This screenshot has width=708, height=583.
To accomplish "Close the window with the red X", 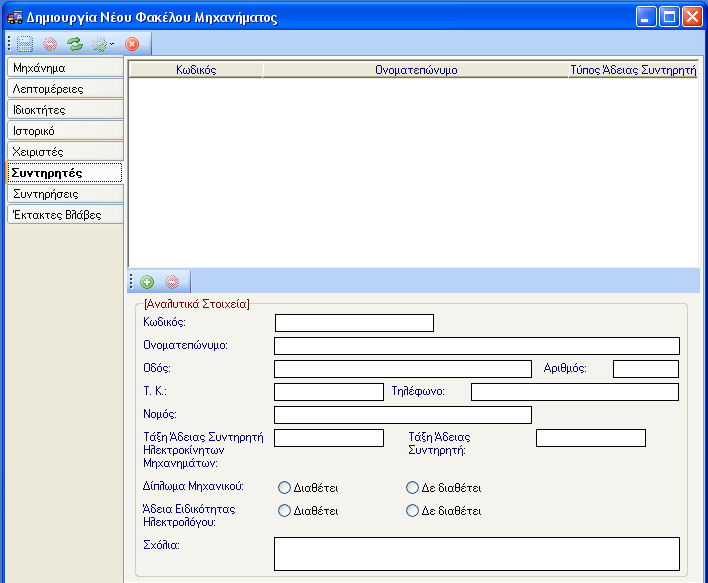I will pyautogui.click(x=692, y=17).
